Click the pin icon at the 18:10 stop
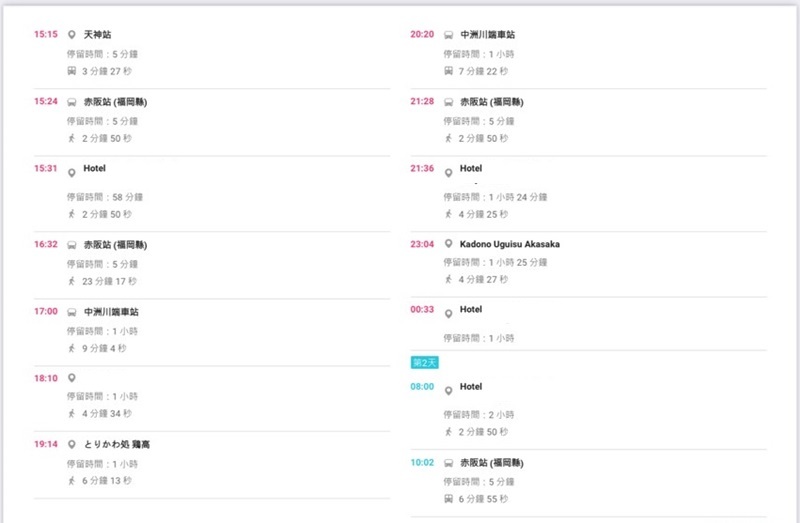The image size is (800, 523). pos(72,378)
